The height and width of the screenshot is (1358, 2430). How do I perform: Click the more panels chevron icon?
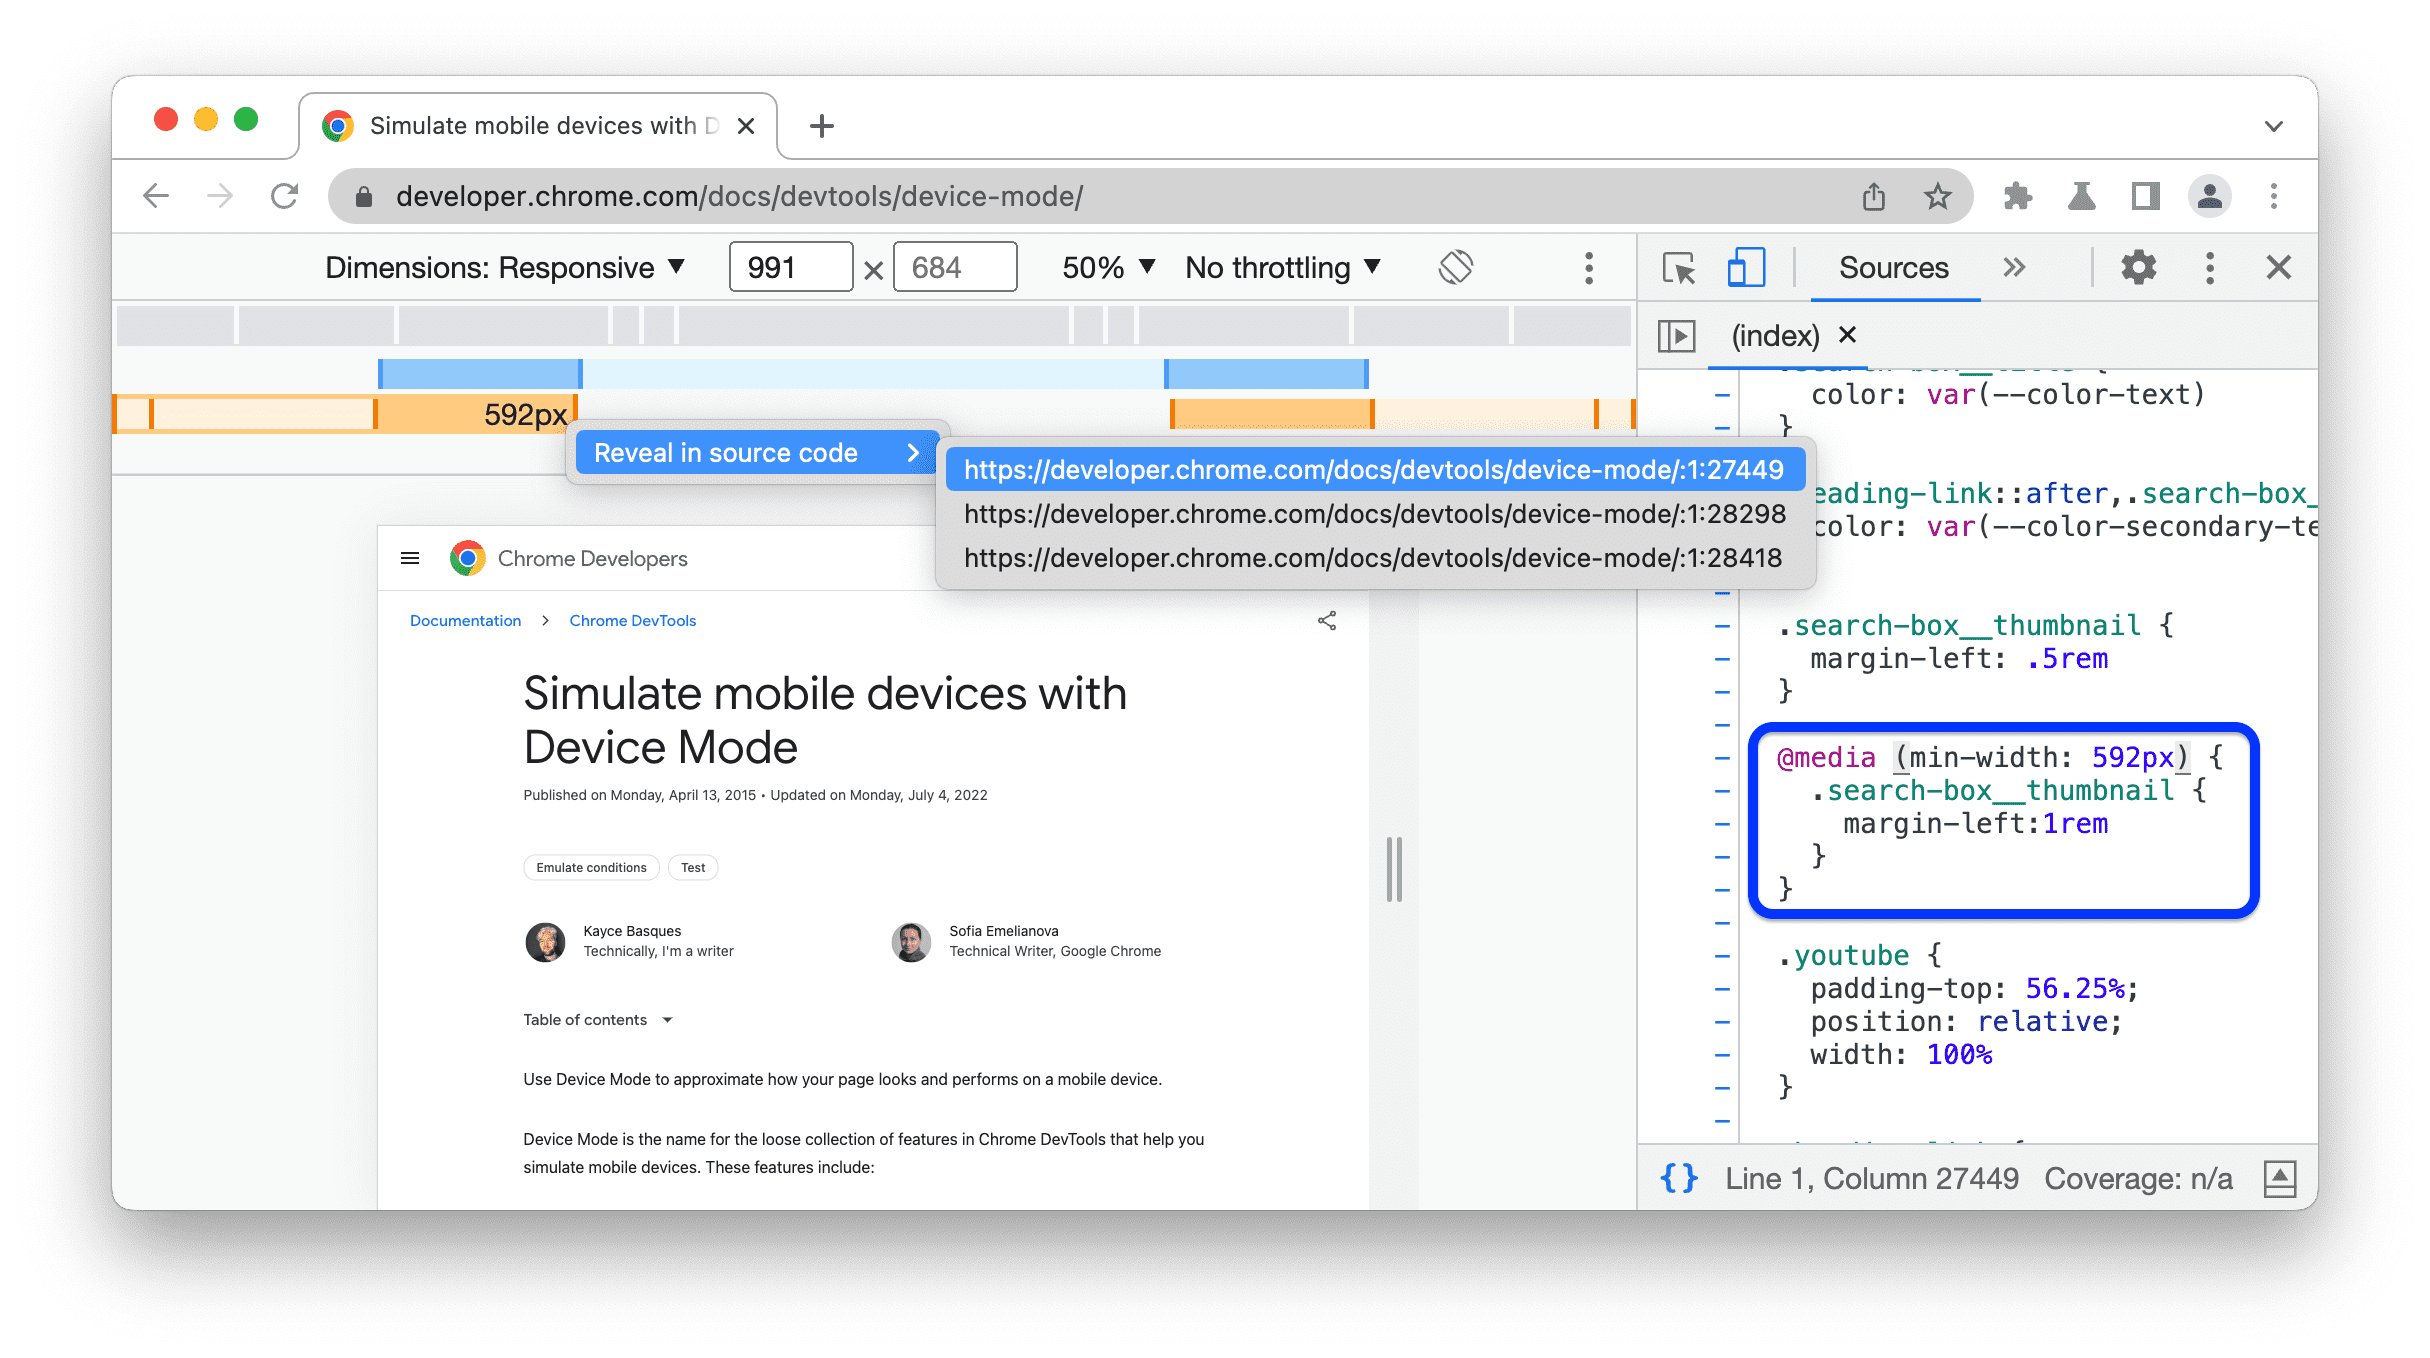[2014, 267]
